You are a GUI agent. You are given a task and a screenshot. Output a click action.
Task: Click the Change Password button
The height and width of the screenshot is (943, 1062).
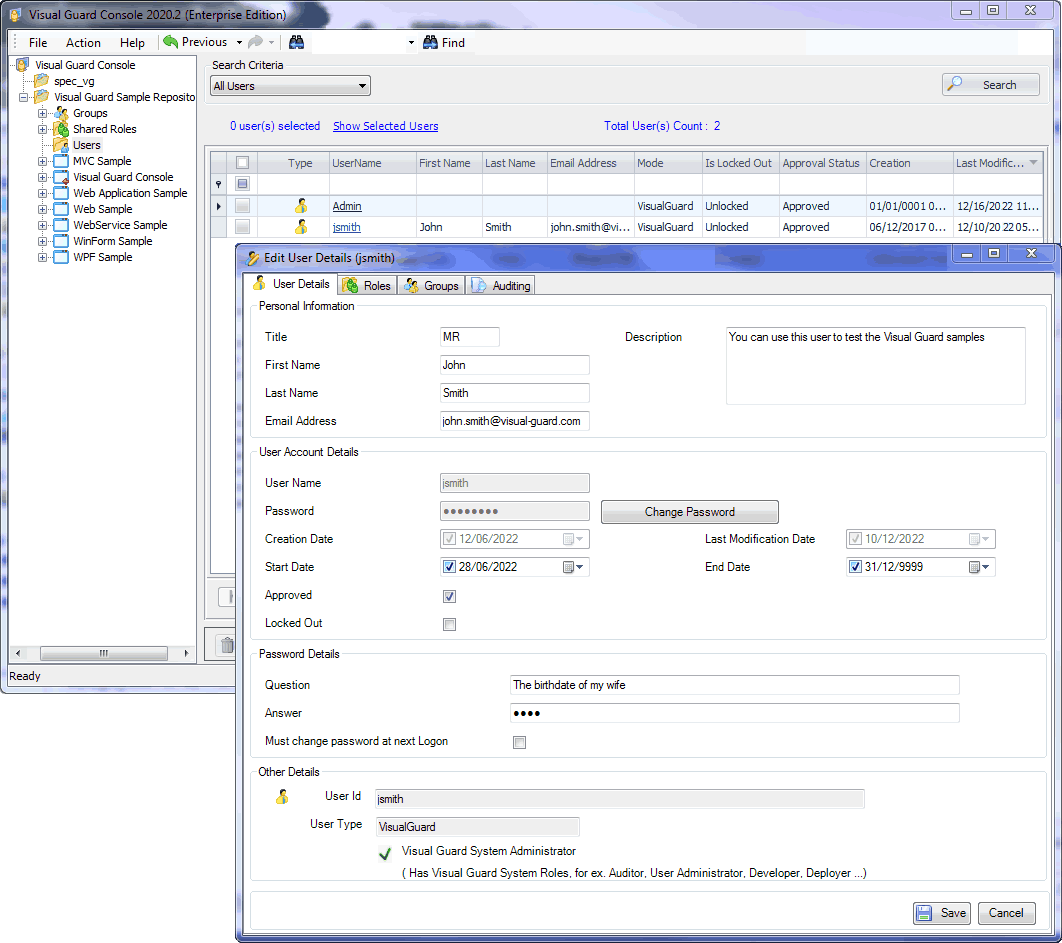tap(689, 512)
